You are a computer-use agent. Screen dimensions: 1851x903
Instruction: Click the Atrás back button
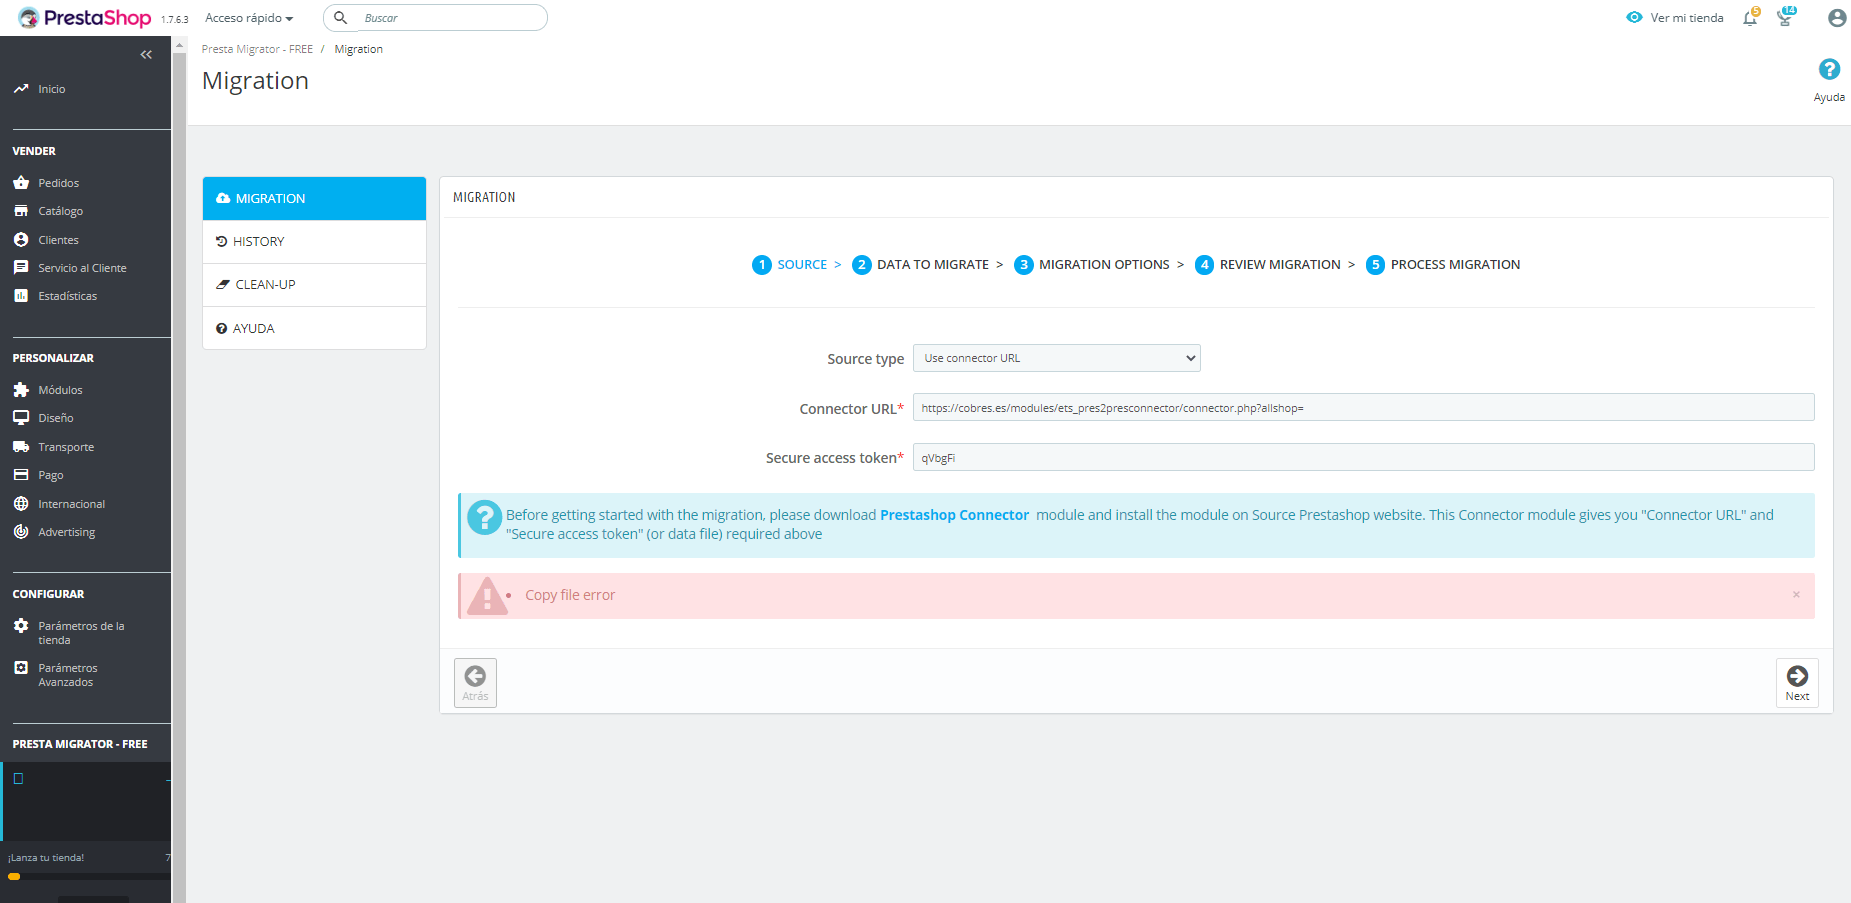tap(475, 683)
